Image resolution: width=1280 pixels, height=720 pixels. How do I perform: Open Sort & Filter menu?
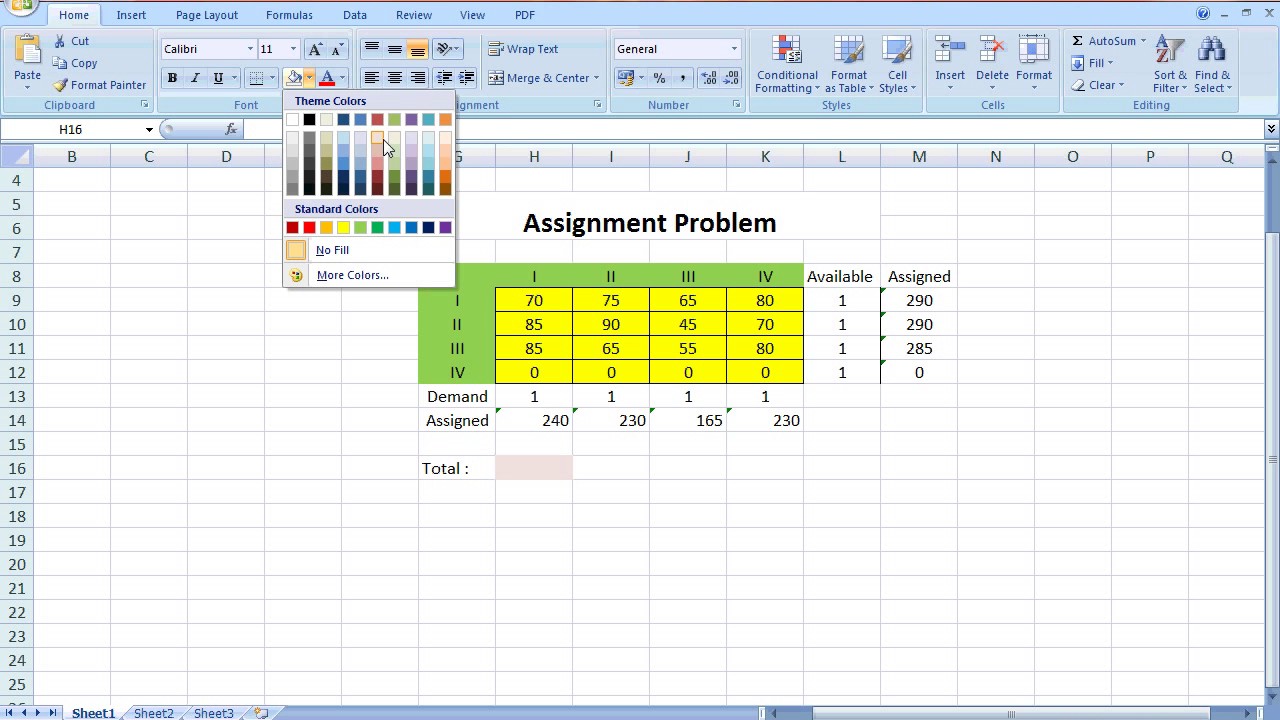click(x=1170, y=65)
